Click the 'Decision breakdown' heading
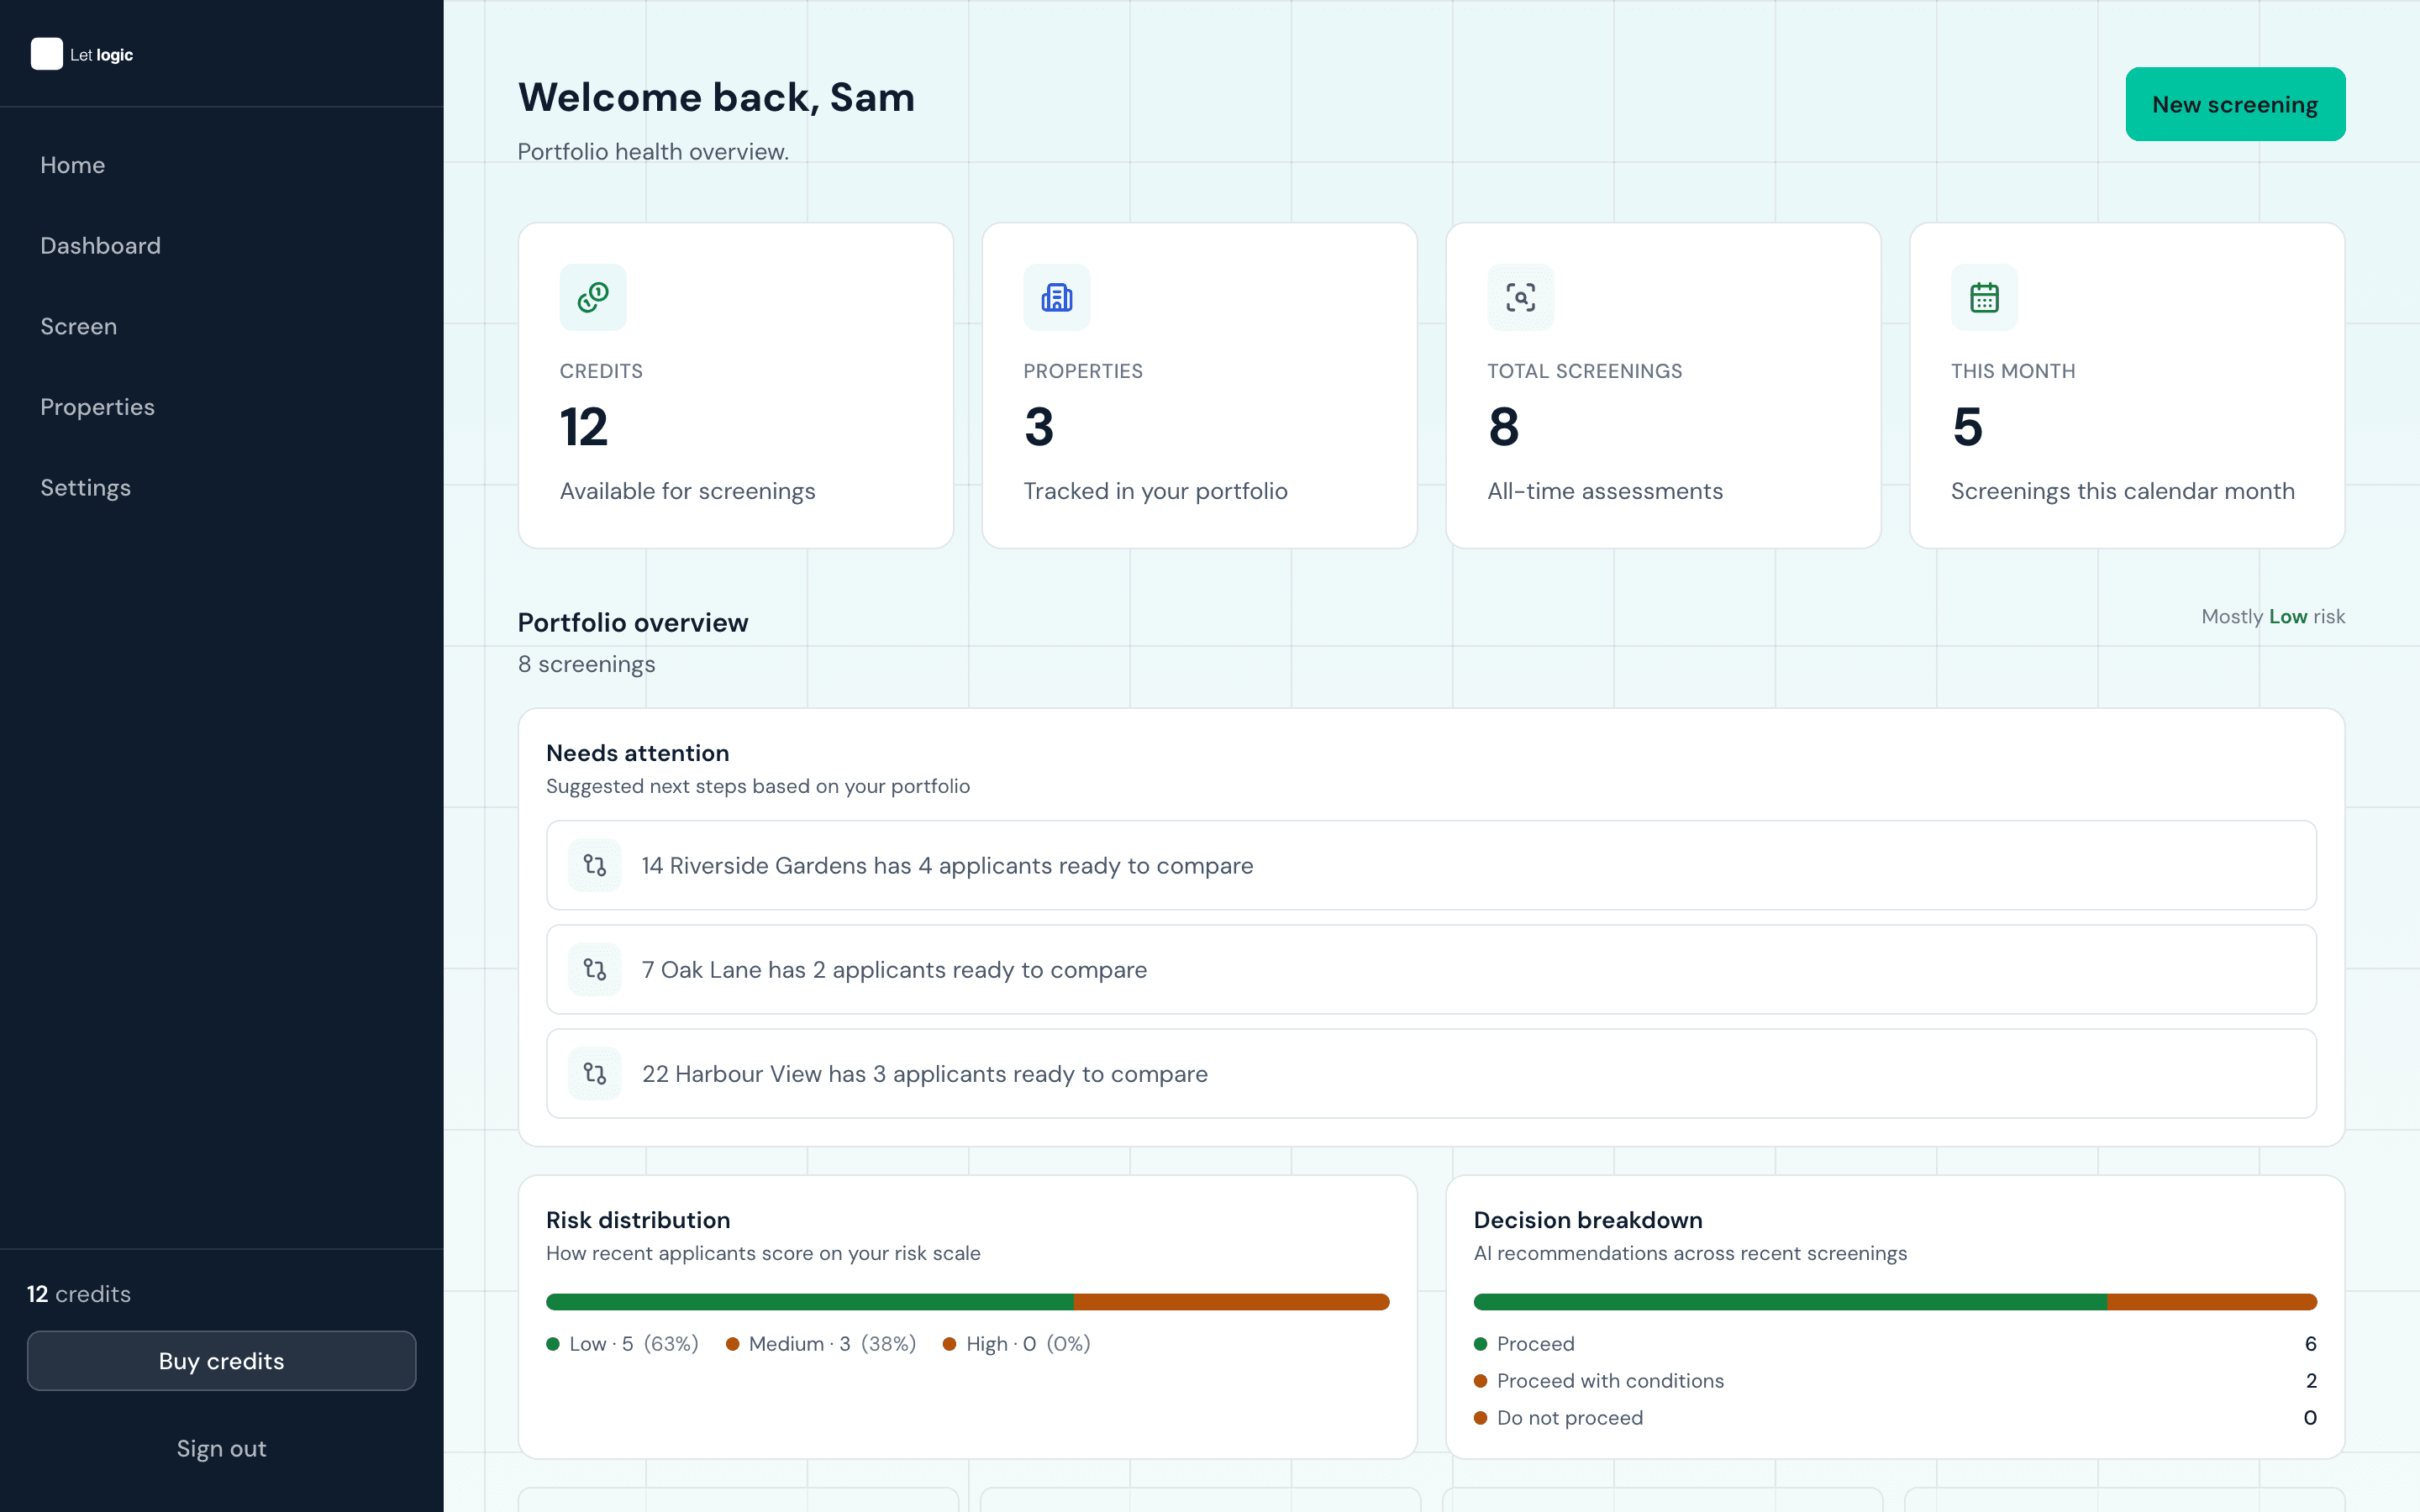This screenshot has height=1512, width=2420. 1588,1220
